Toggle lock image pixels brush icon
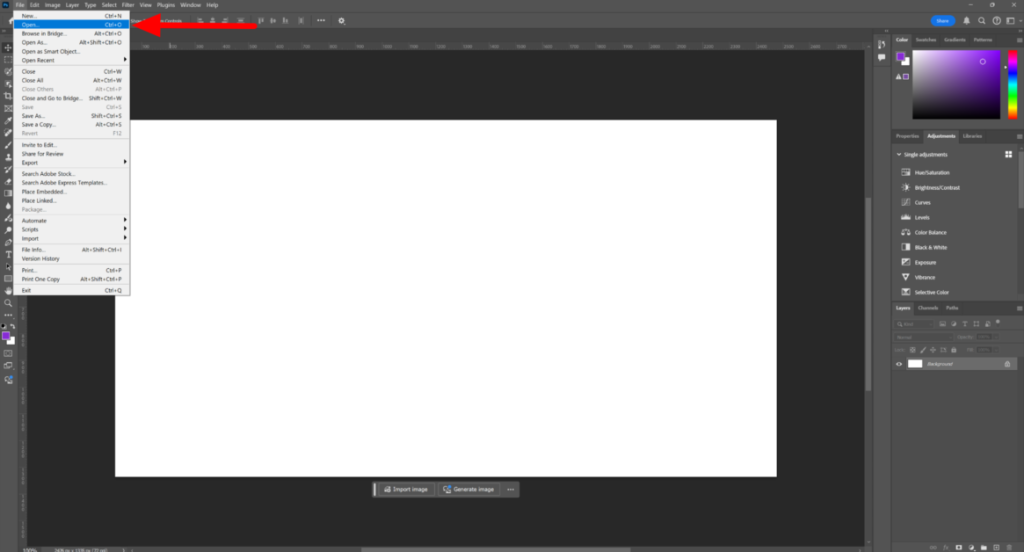The height and width of the screenshot is (552, 1024). (x=923, y=350)
